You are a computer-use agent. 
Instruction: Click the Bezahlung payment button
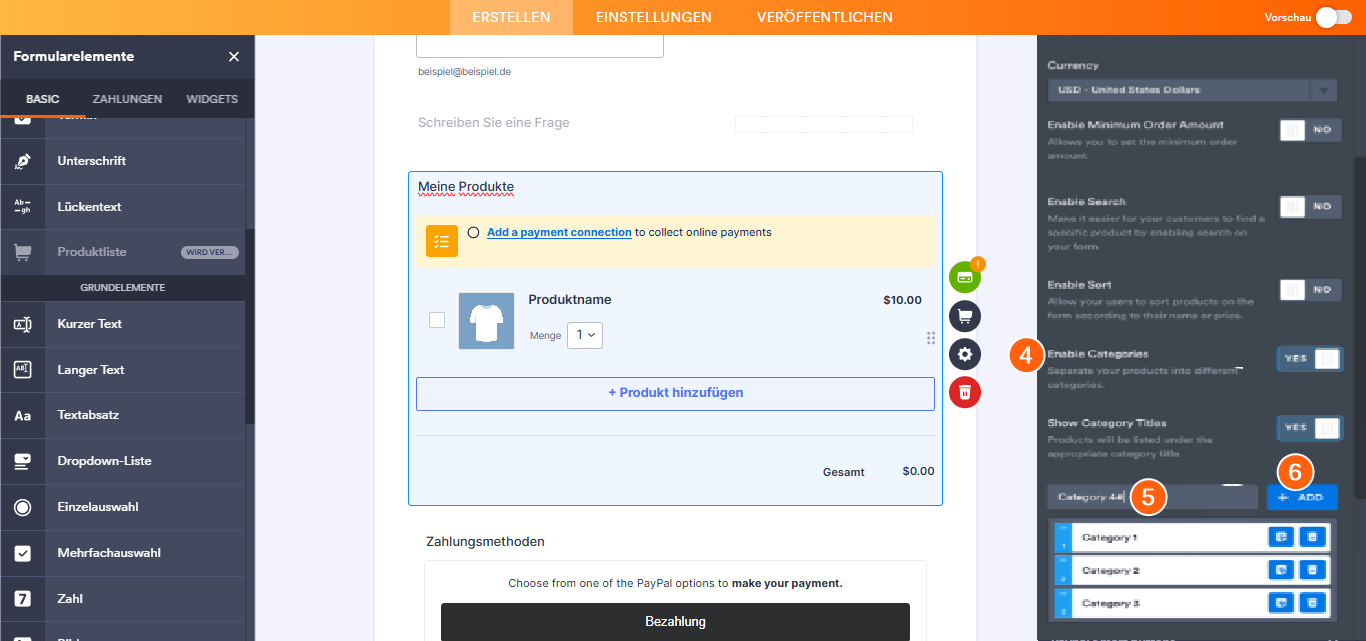(x=675, y=621)
